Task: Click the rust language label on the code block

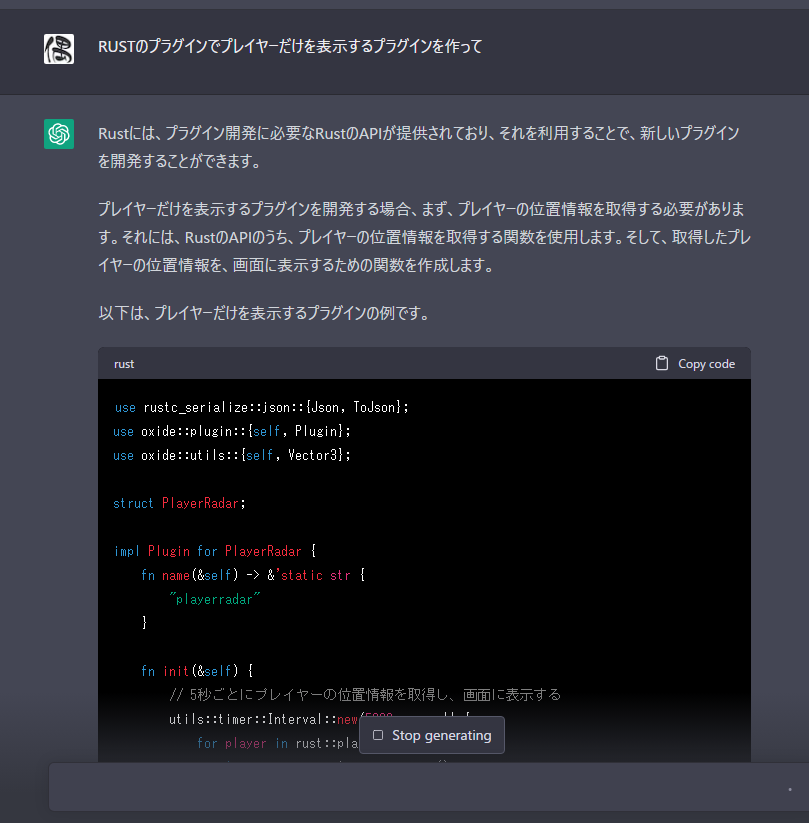Action: point(124,363)
